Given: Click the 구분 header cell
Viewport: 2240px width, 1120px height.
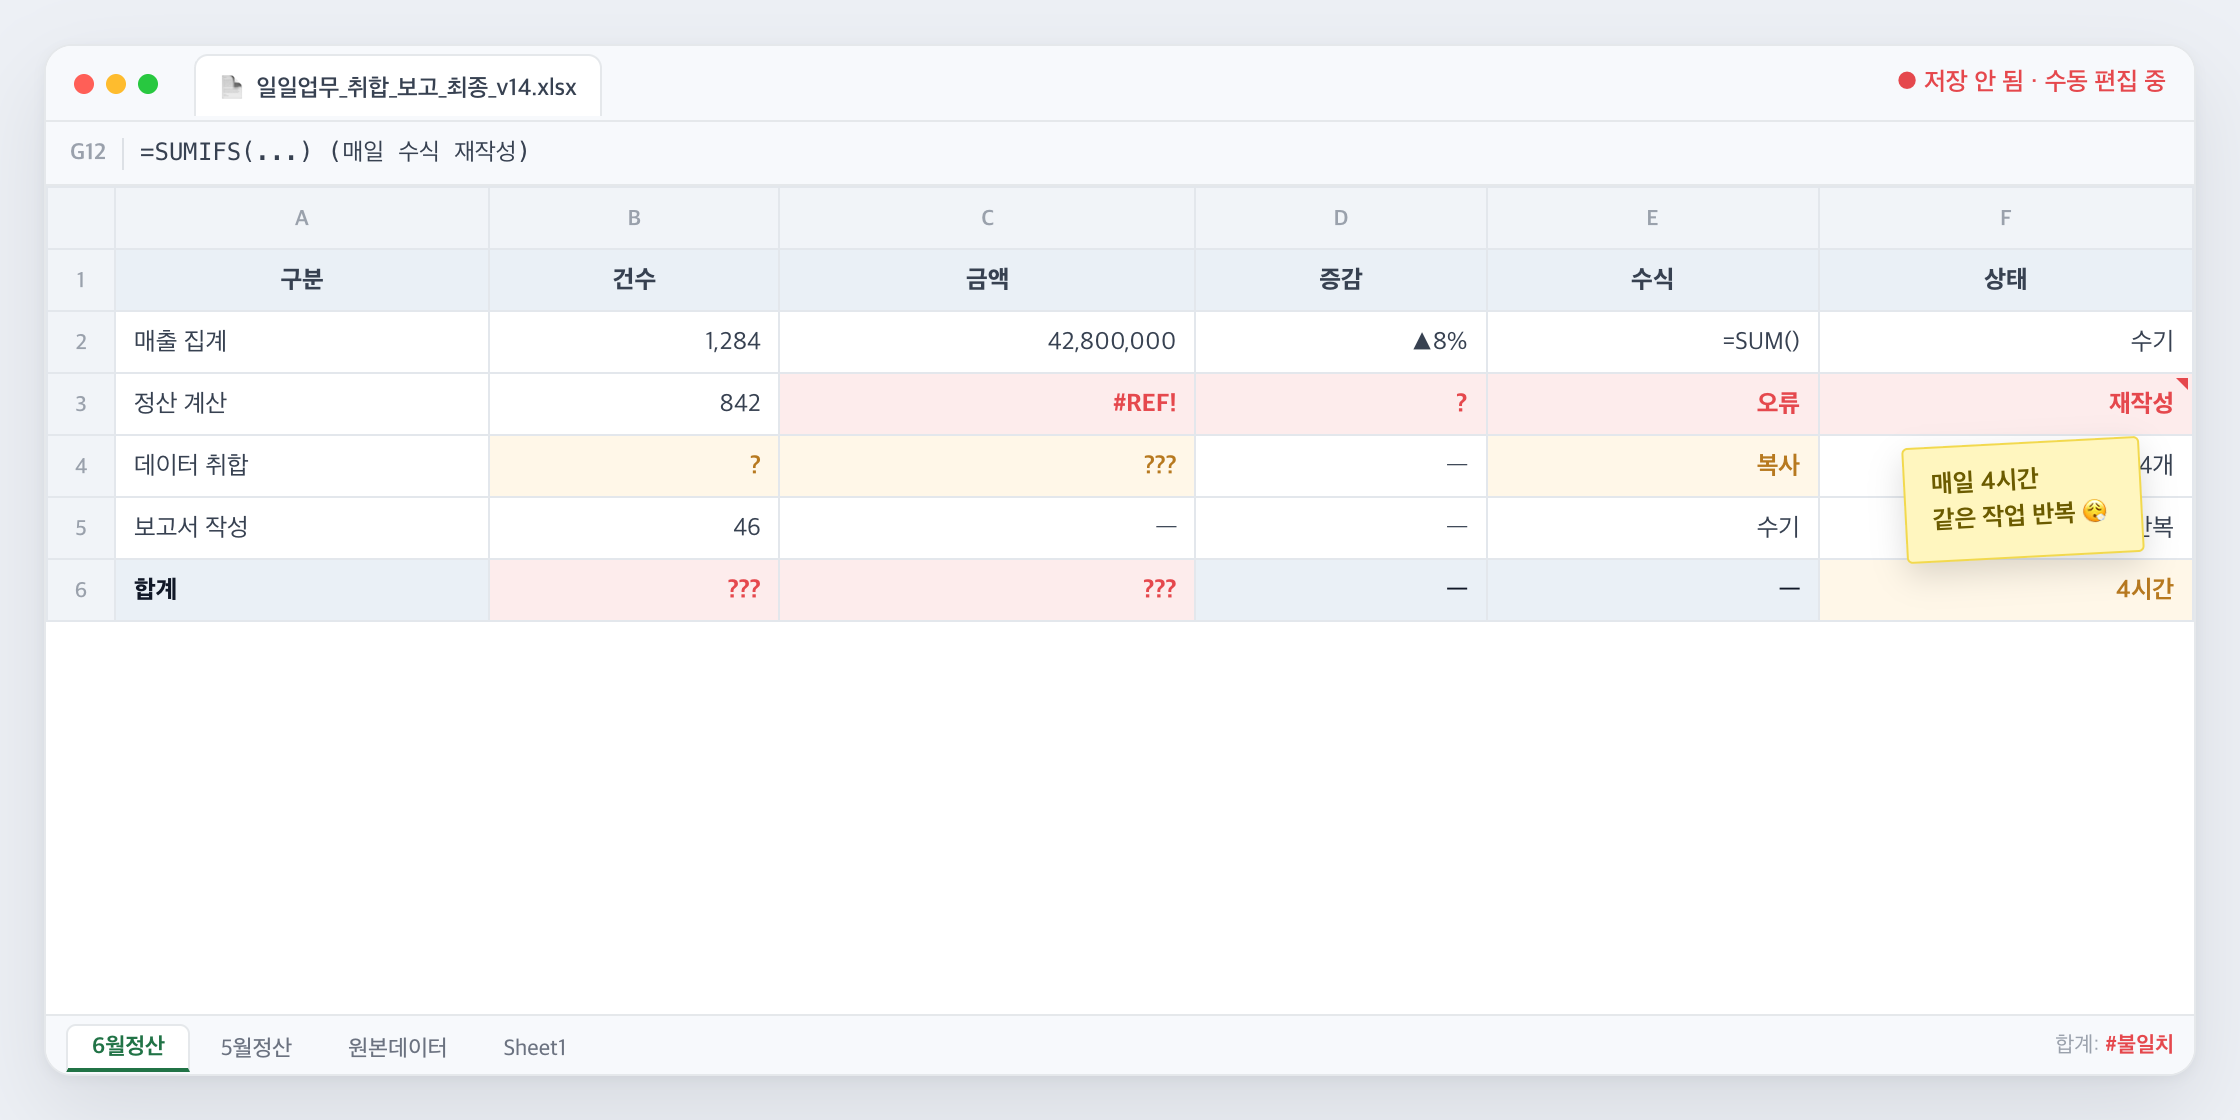Looking at the screenshot, I should point(302,280).
